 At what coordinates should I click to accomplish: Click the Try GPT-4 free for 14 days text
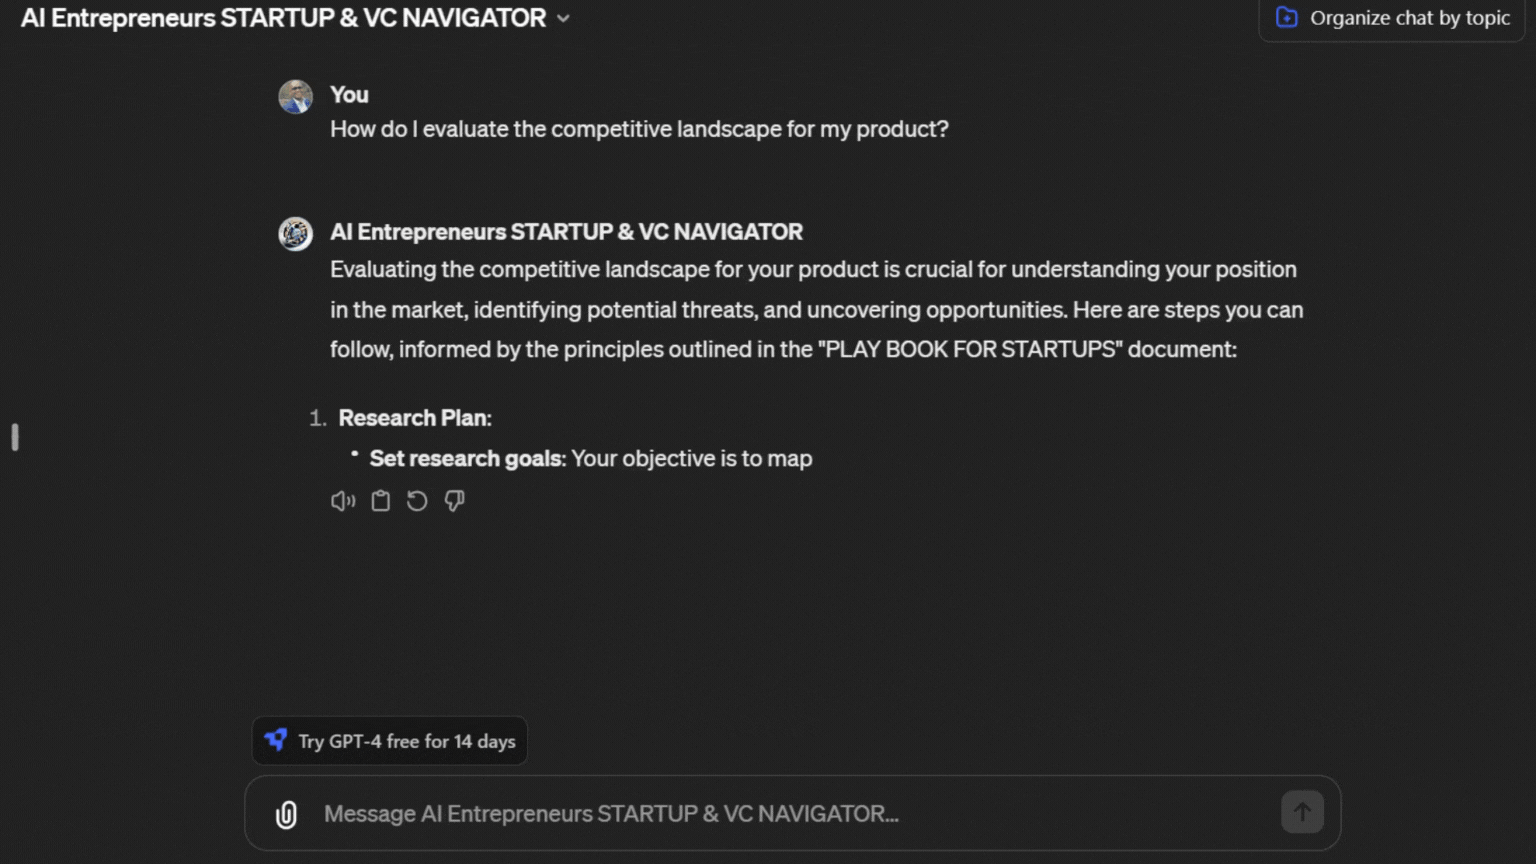click(406, 741)
